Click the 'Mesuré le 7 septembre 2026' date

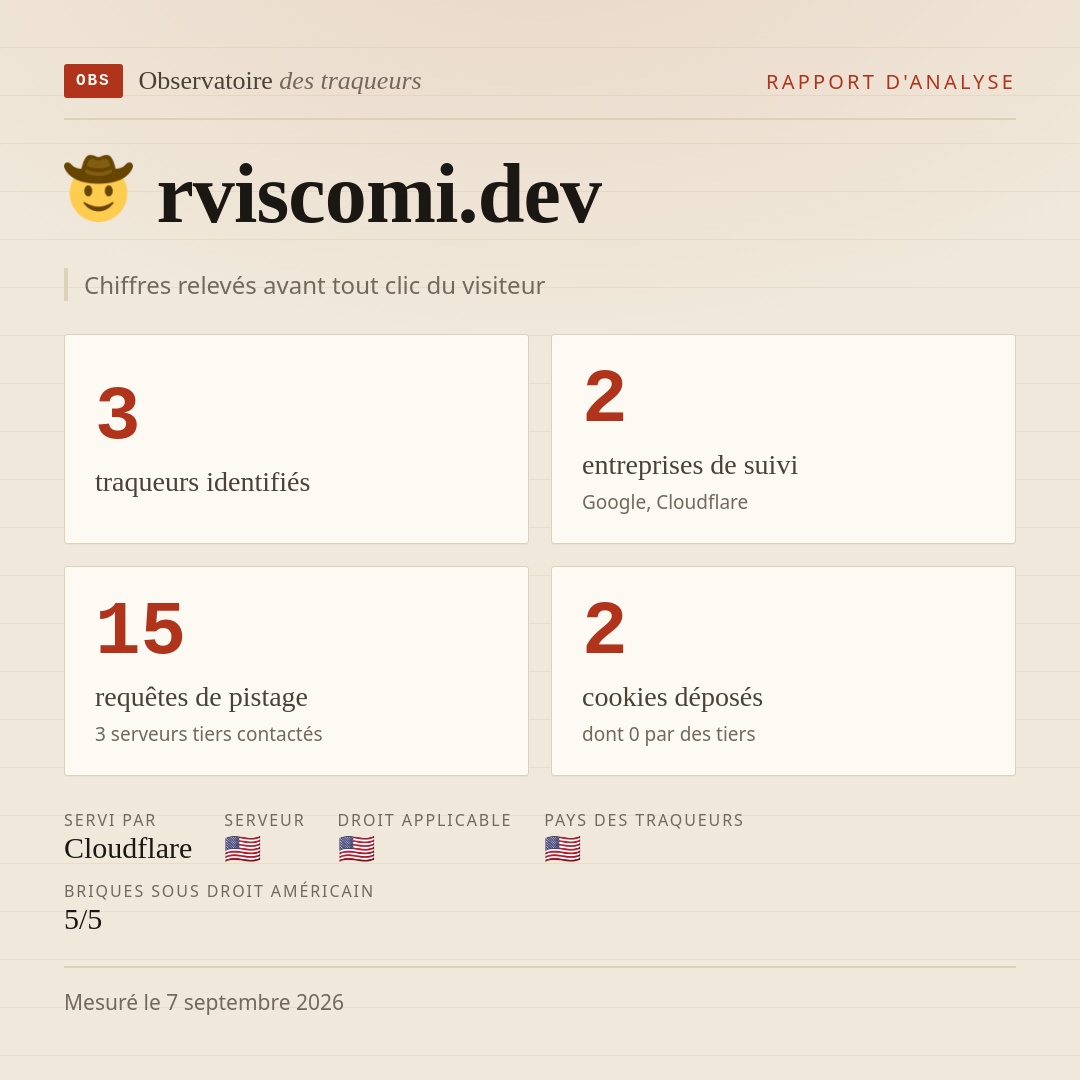click(x=204, y=1002)
